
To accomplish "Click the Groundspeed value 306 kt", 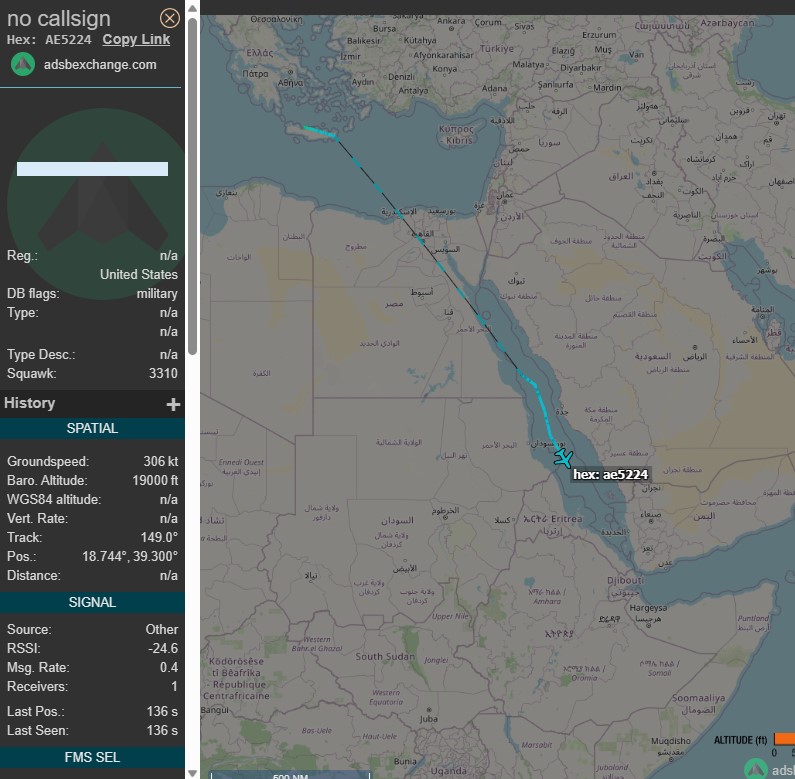I will [x=161, y=462].
